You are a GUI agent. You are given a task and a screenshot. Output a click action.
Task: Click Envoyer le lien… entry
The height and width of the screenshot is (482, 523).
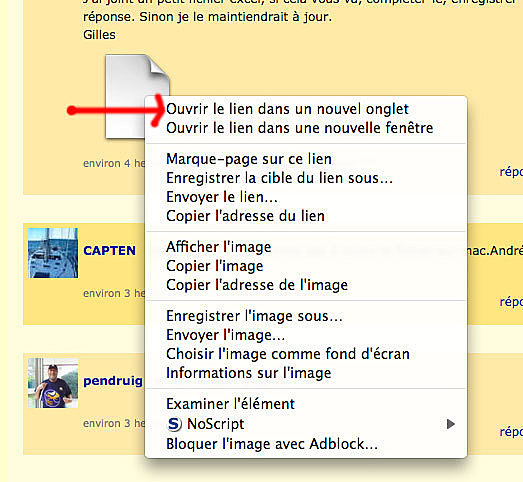tap(306, 197)
